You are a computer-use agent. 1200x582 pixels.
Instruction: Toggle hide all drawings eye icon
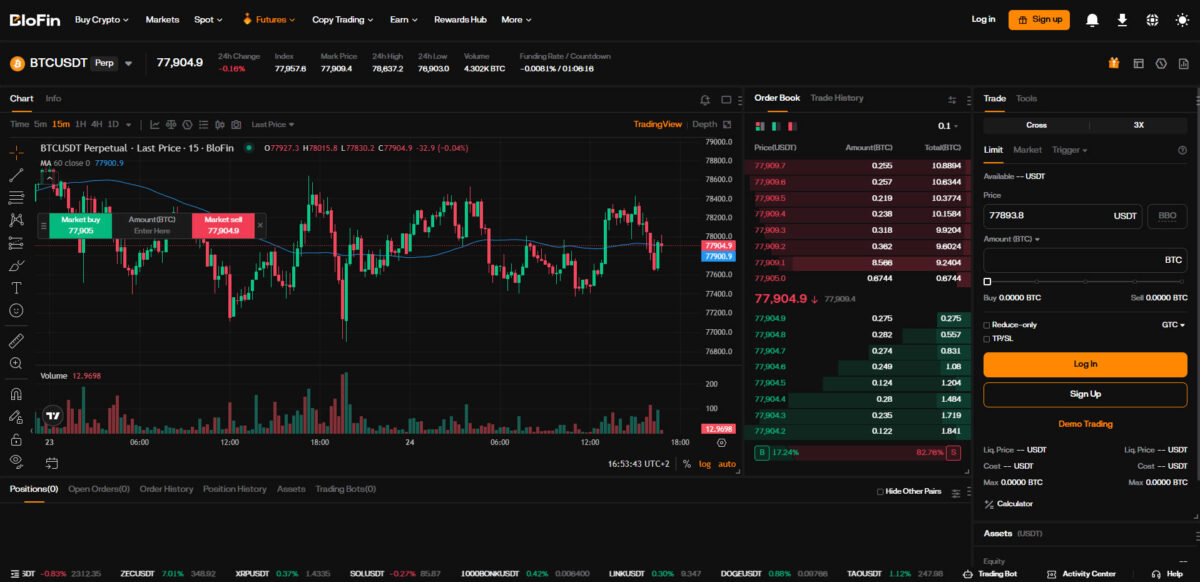(16, 461)
